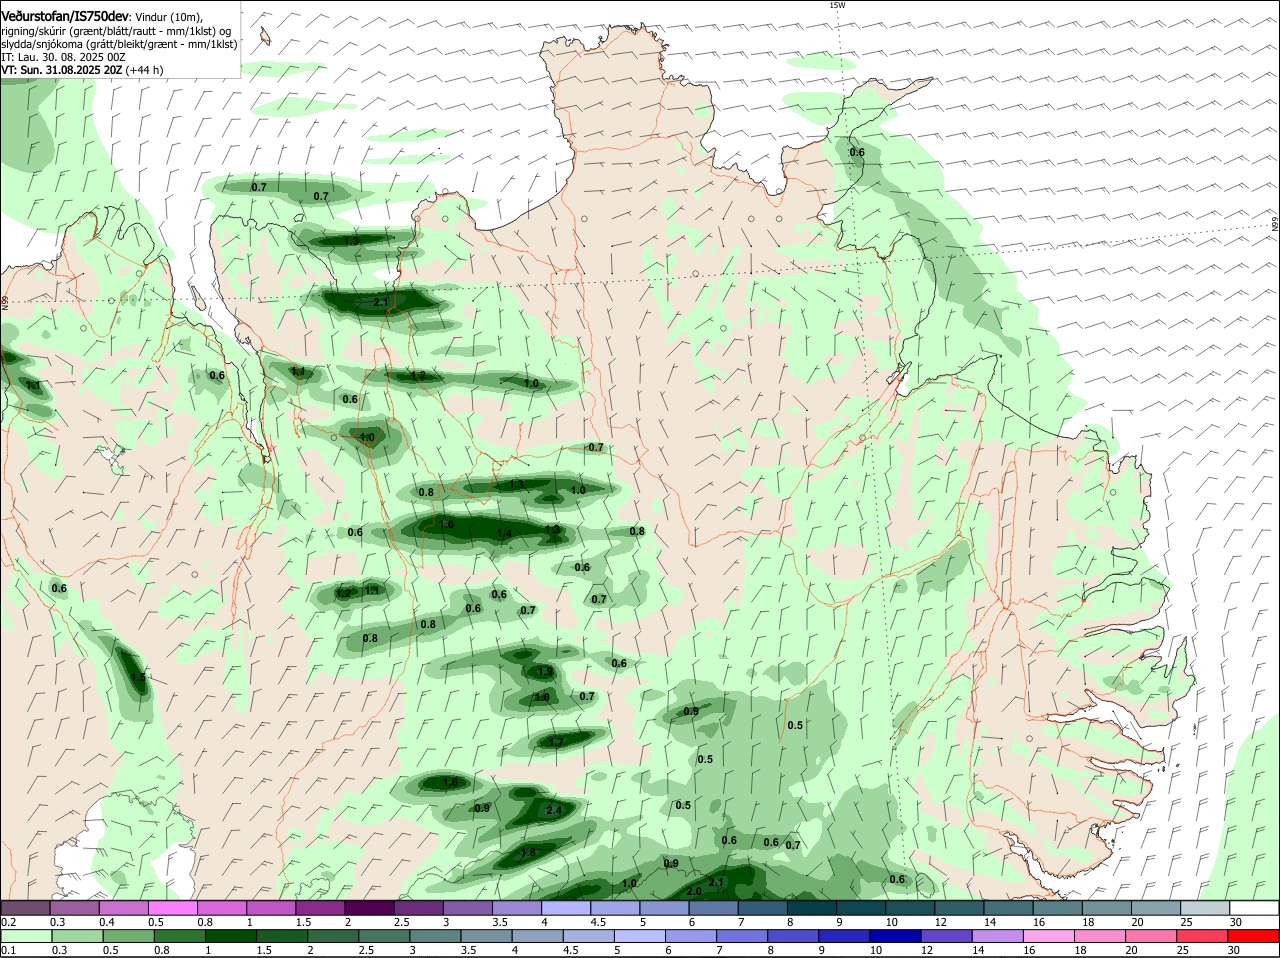The height and width of the screenshot is (958, 1280).
Task: Click the 'VT: Sun. 31.08.2025 20Z (+44 h)' line
Action: click(82, 70)
